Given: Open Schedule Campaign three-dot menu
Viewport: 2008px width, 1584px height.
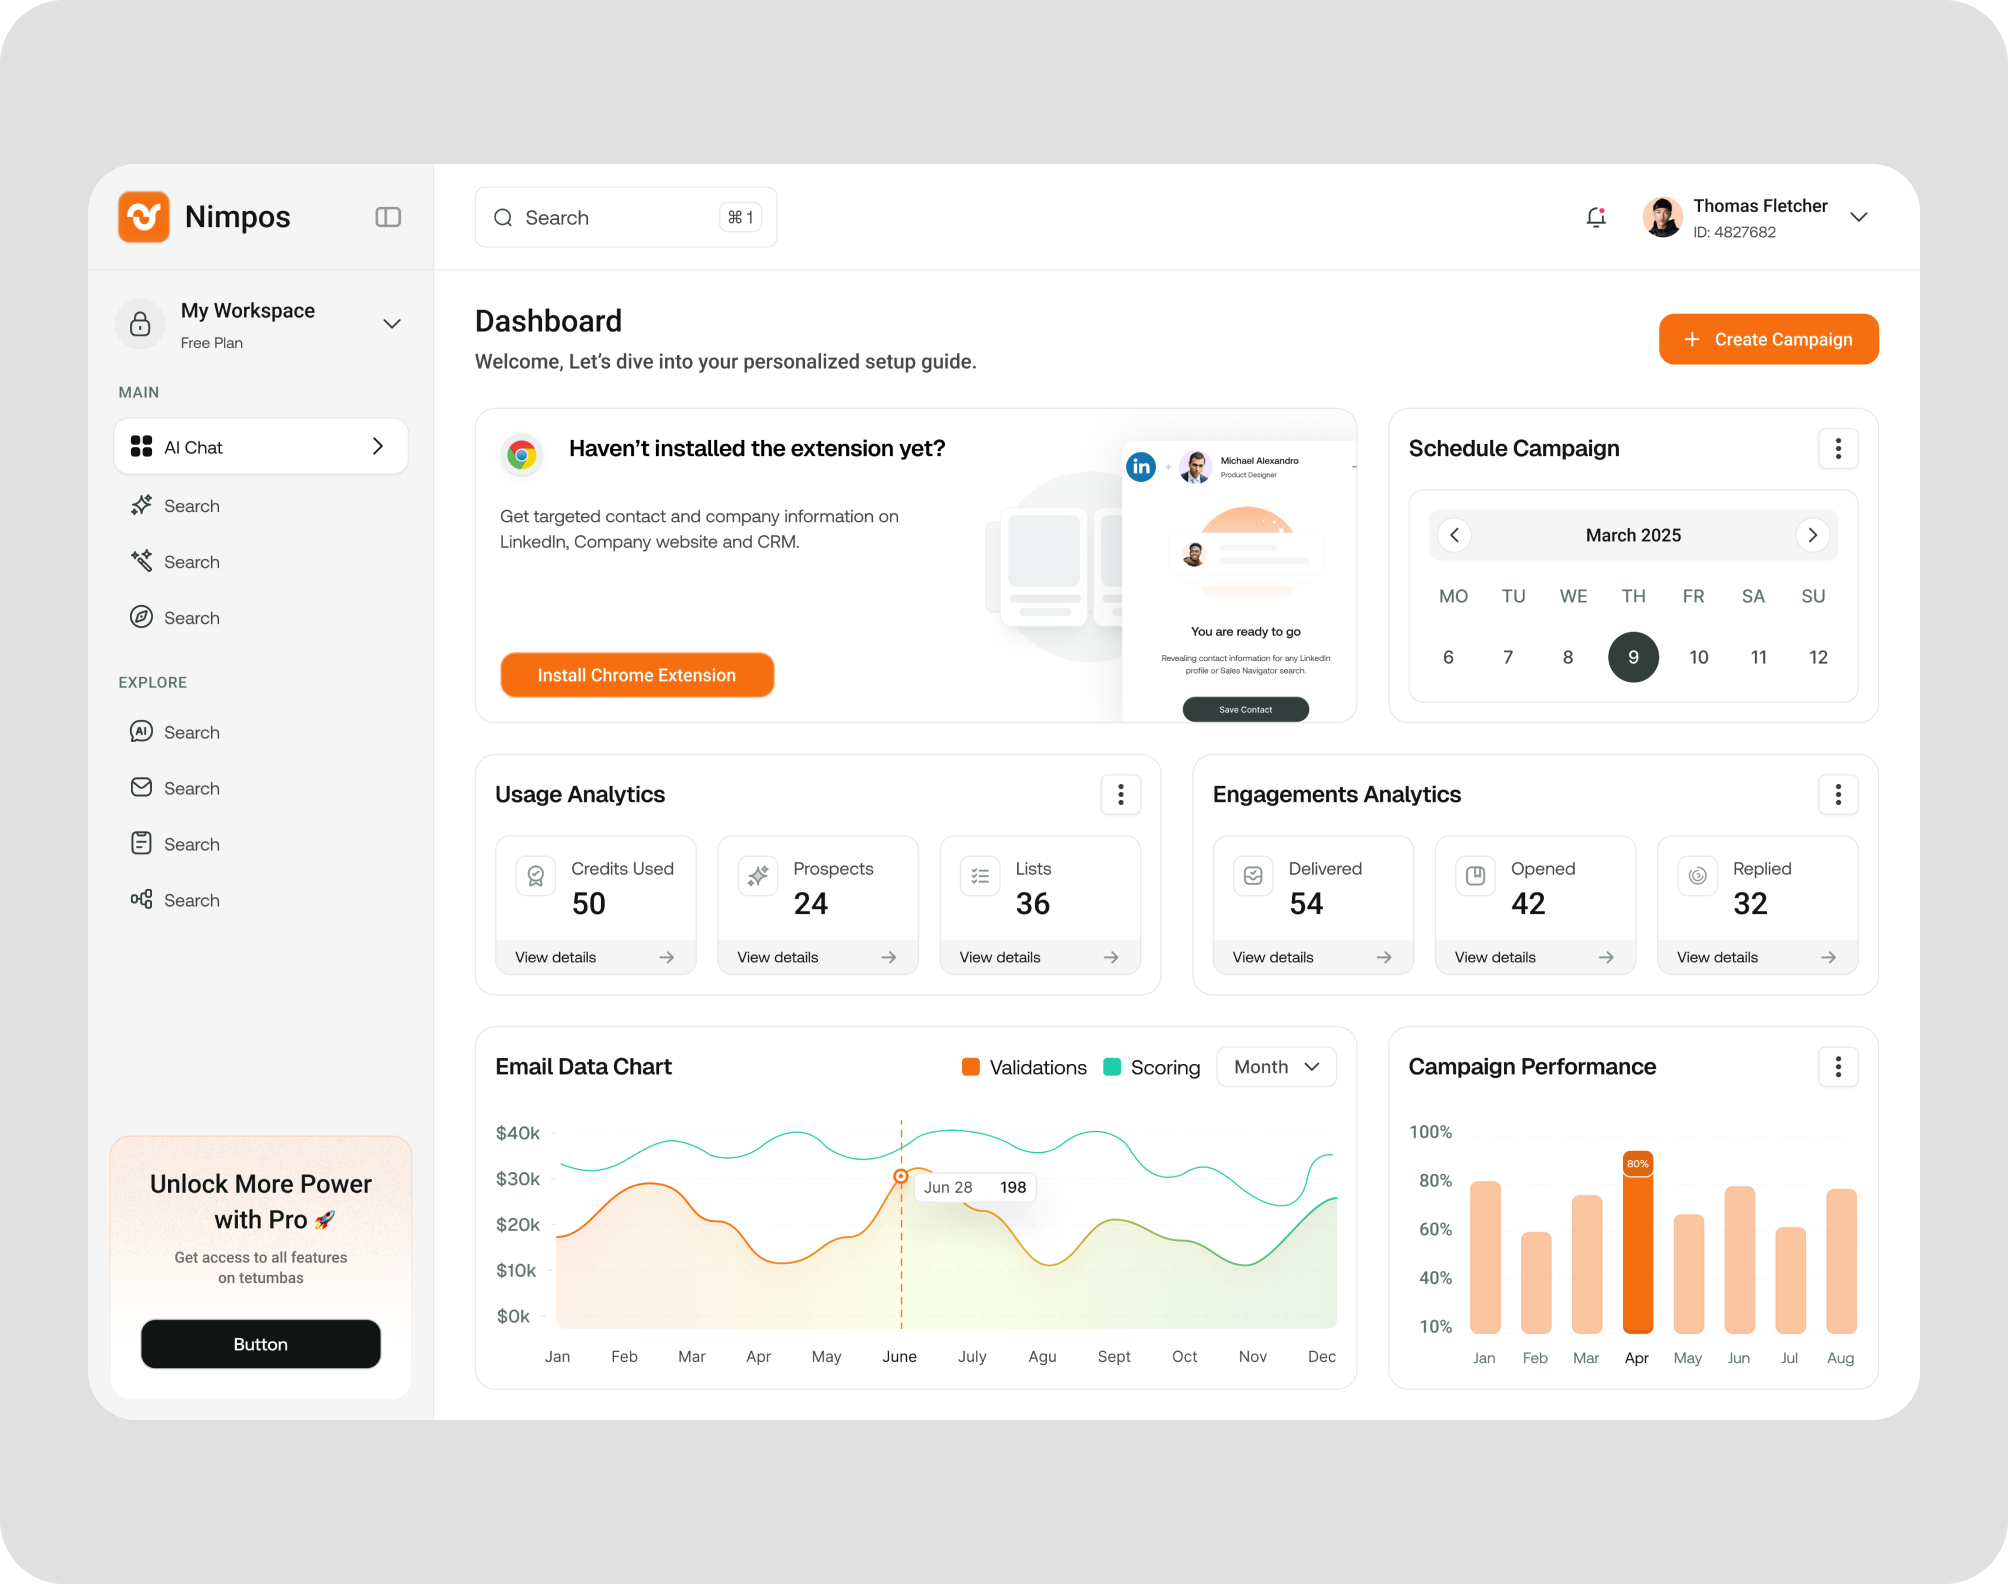Looking at the screenshot, I should [1838, 449].
